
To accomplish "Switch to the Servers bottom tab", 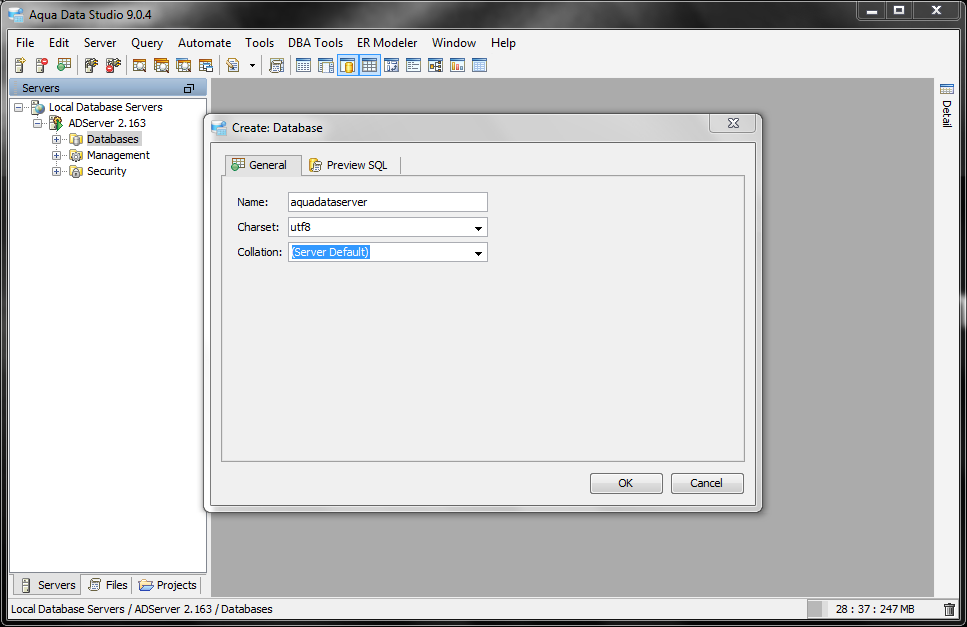I will tap(48, 585).
